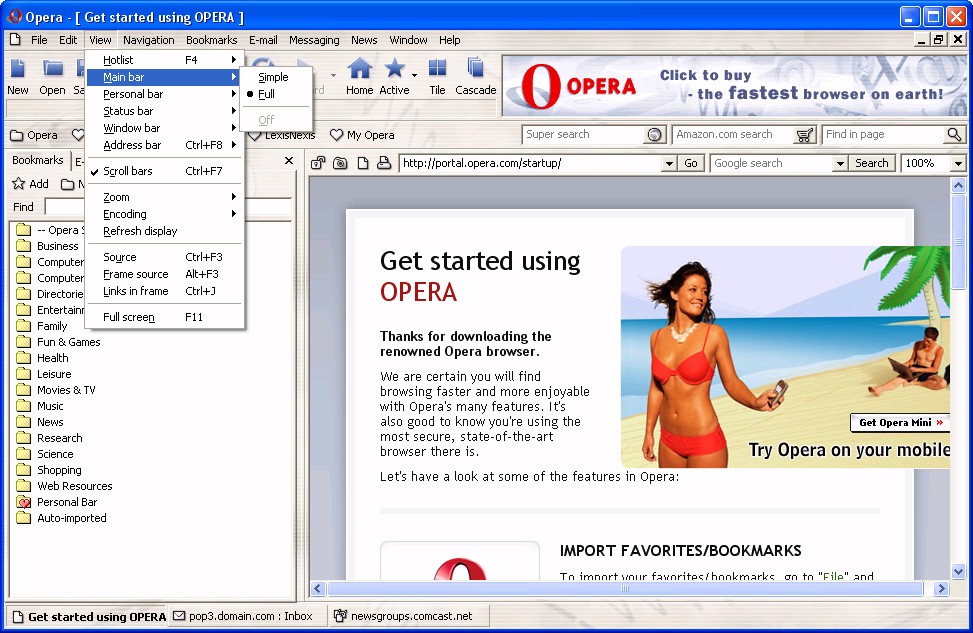
Task: Click the newsgroups.comcast.net window tab icon
Action: coord(340,616)
